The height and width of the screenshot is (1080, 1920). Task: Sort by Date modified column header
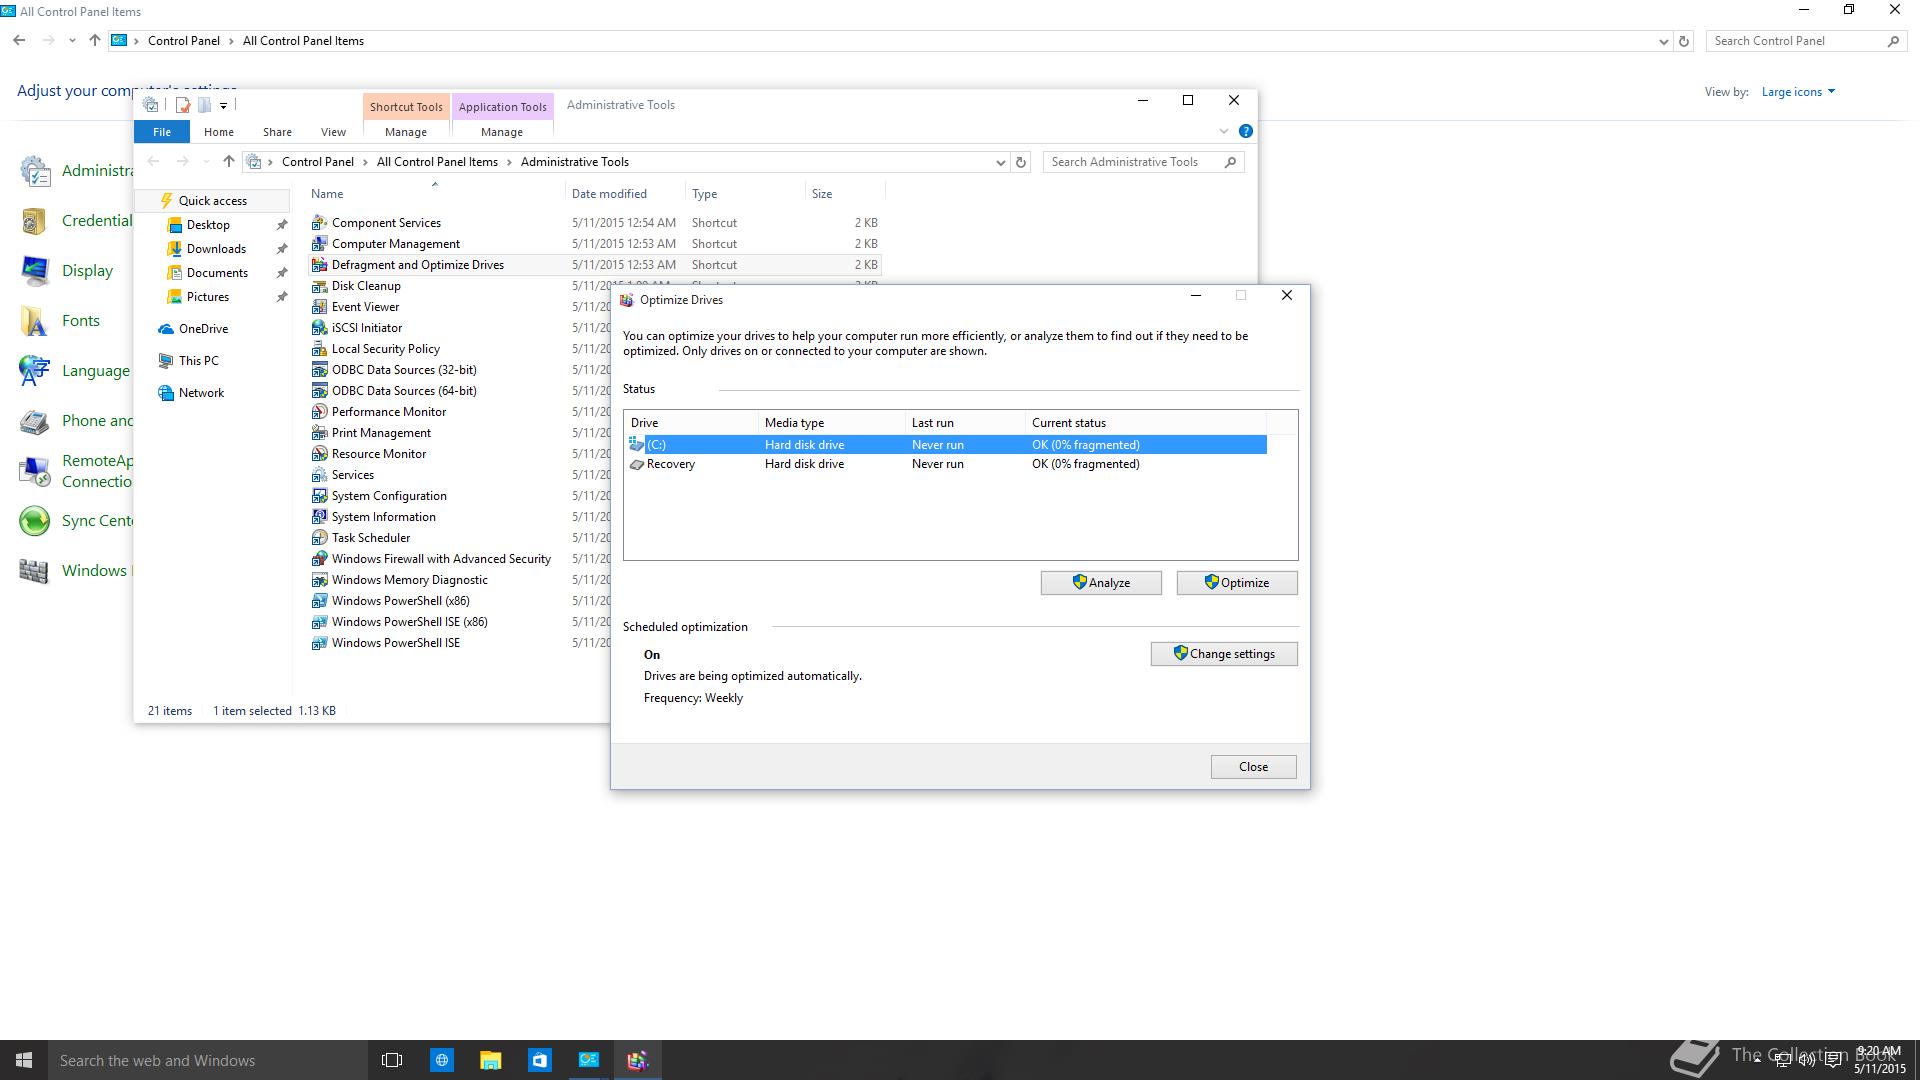pos(625,194)
